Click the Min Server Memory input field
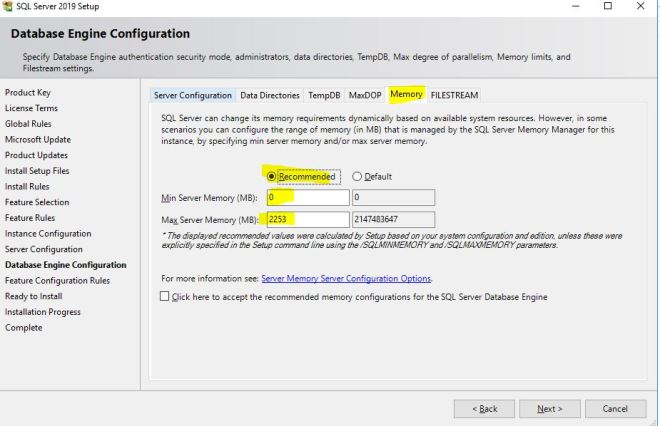 pos(306,198)
